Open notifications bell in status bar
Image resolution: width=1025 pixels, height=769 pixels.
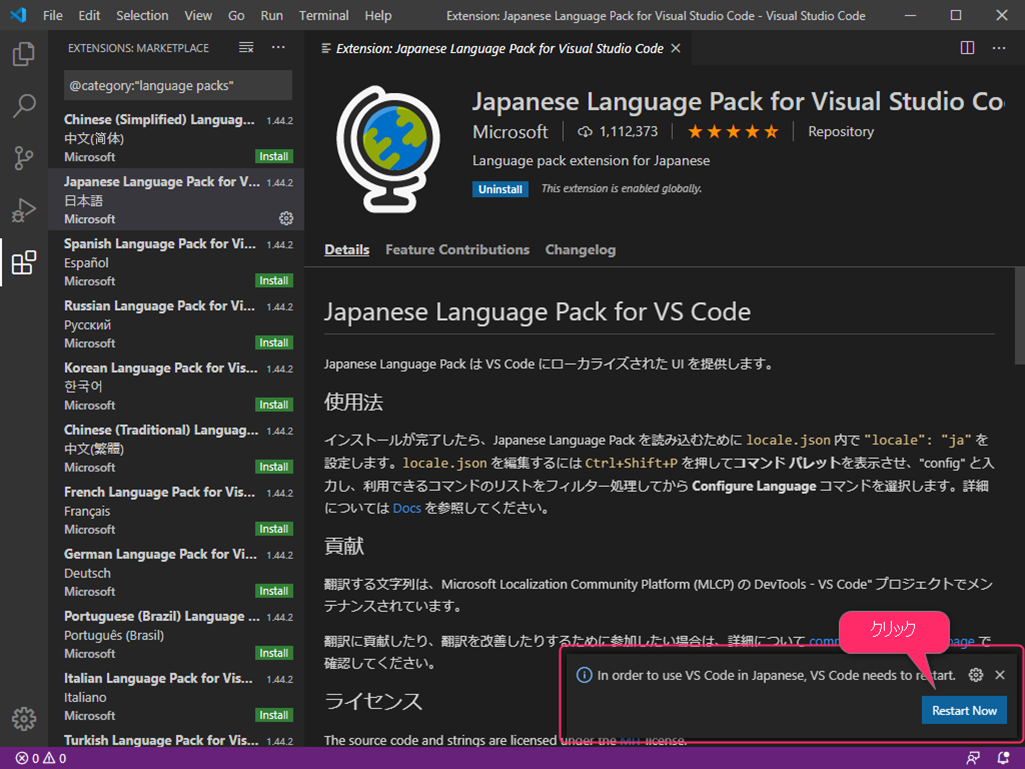click(x=1003, y=759)
